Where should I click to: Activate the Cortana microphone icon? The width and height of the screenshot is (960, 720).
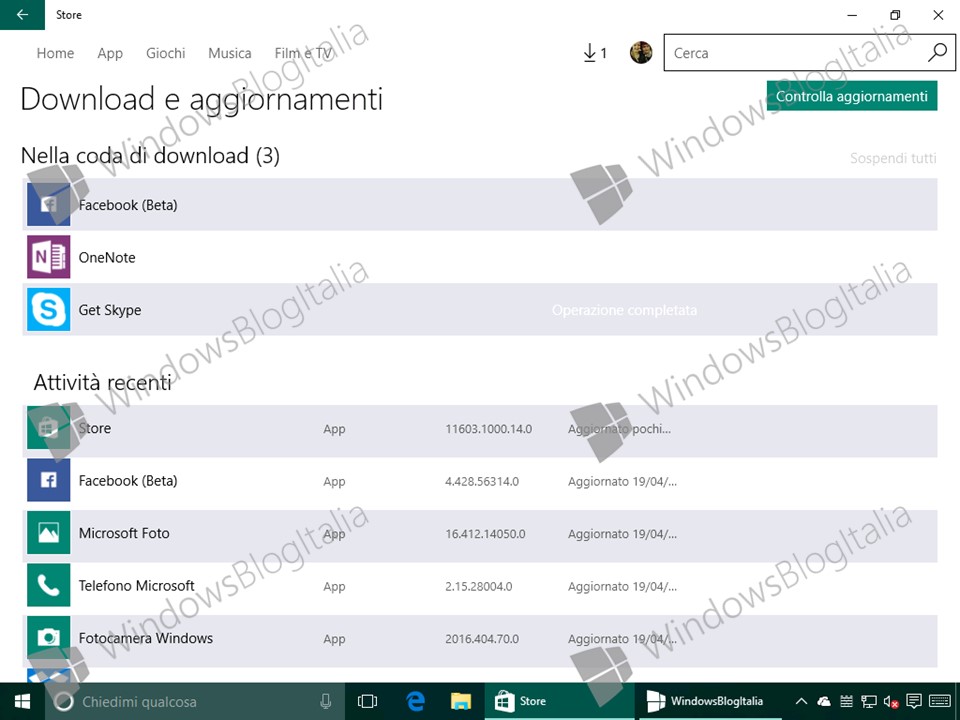326,701
